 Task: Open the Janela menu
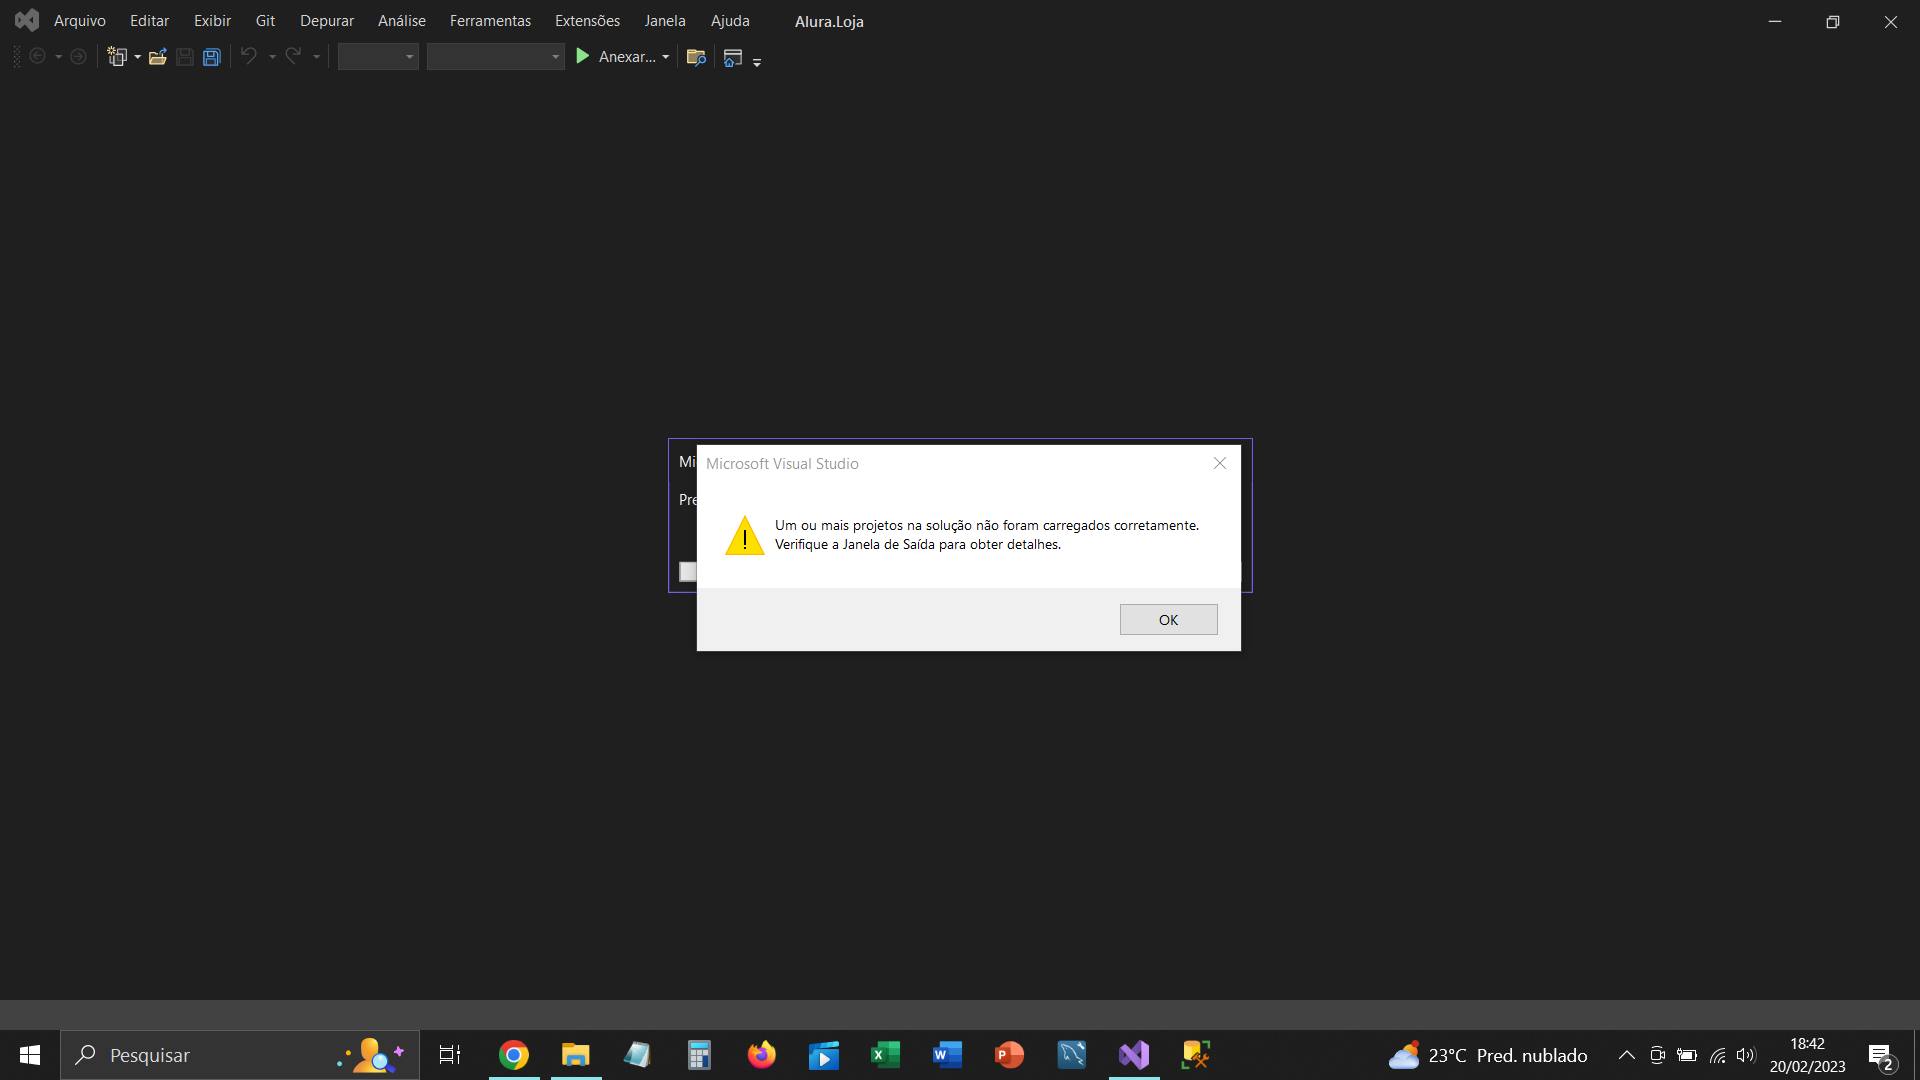(x=665, y=21)
